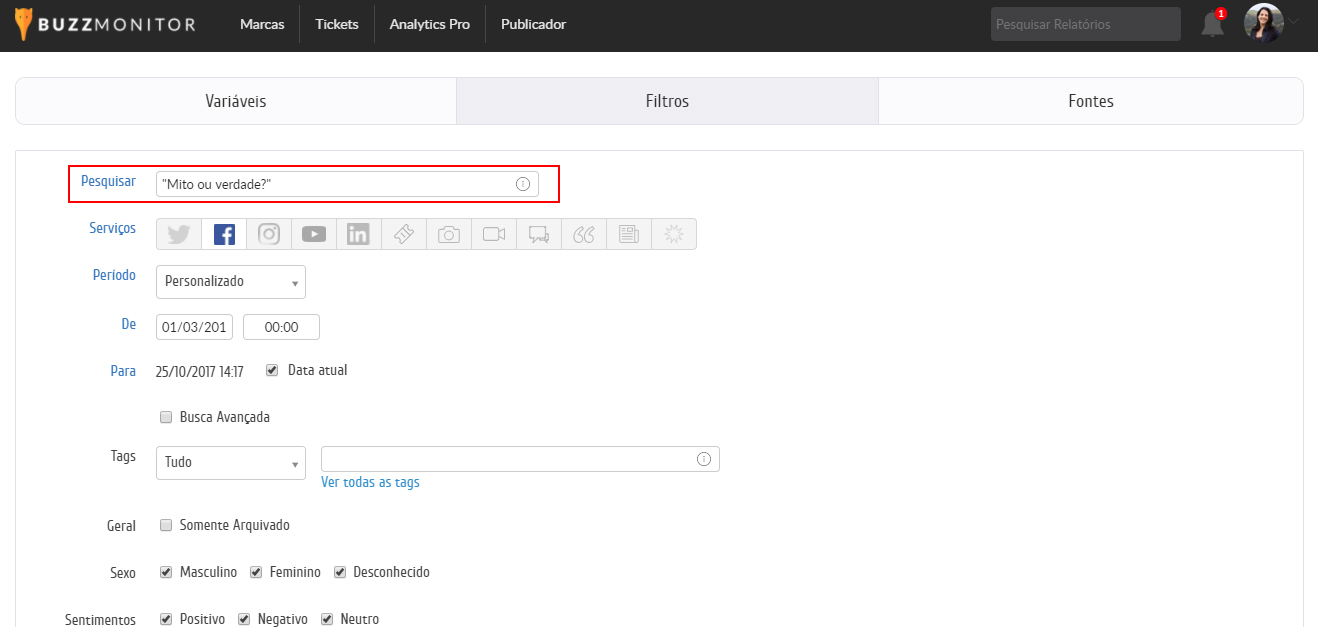Go to Buzzmonitor home via logo
This screenshot has height=627, width=1318.
click(x=106, y=24)
